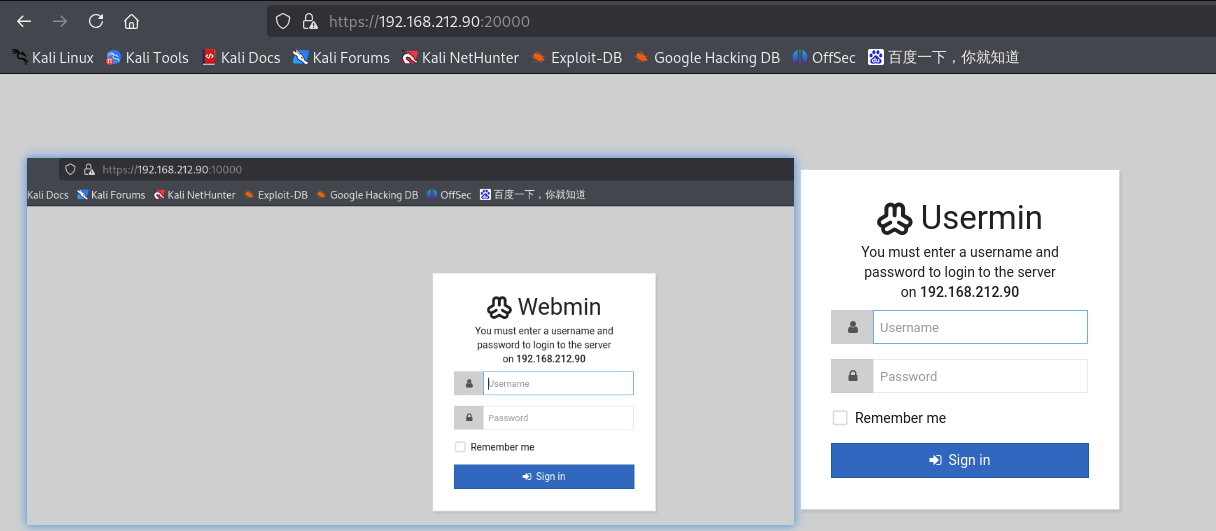Screen dimensions: 1216x531
Task: Click the Webmin Password input field
Action: tap(558, 418)
